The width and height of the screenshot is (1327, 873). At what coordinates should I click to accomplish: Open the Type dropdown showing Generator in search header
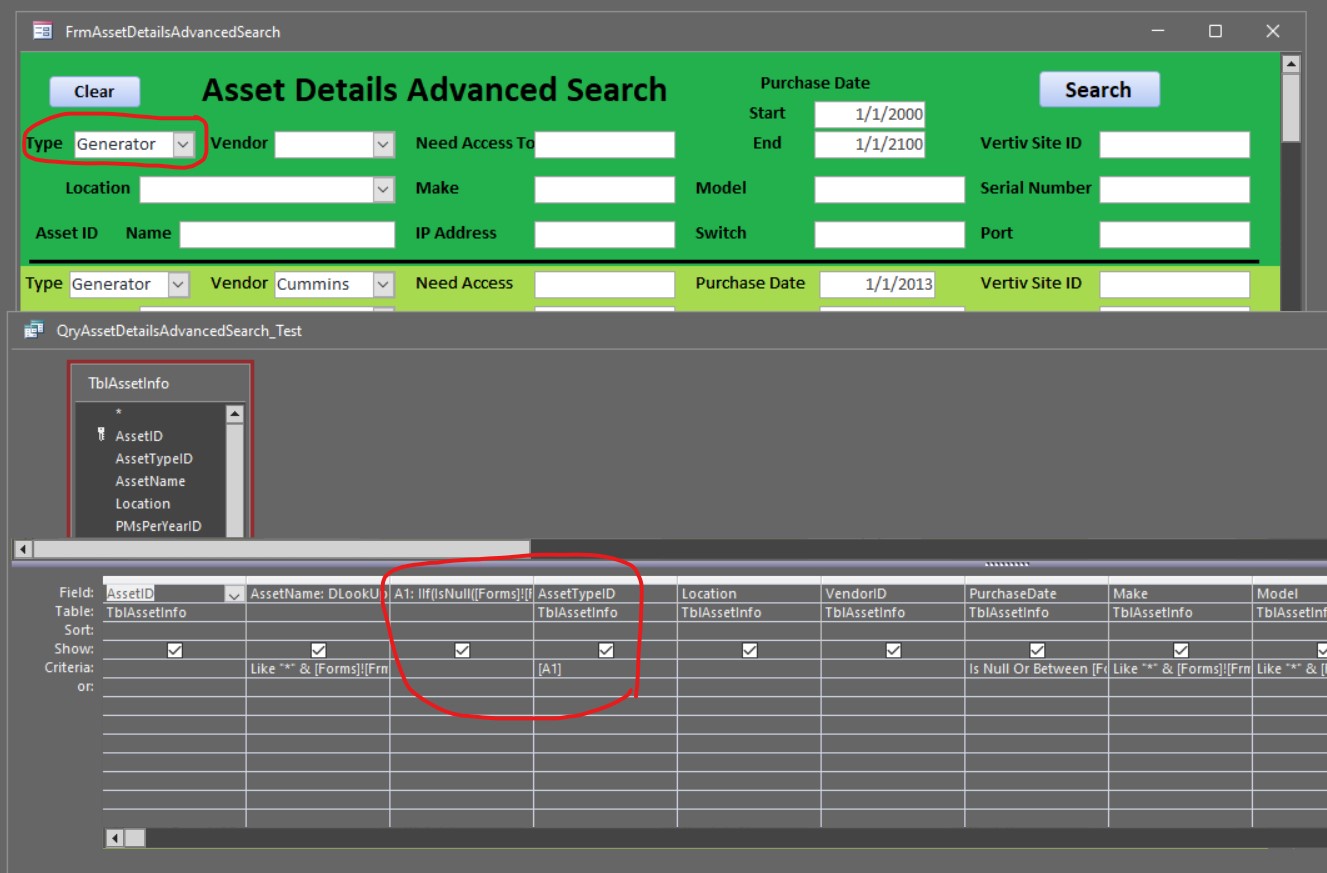point(183,144)
